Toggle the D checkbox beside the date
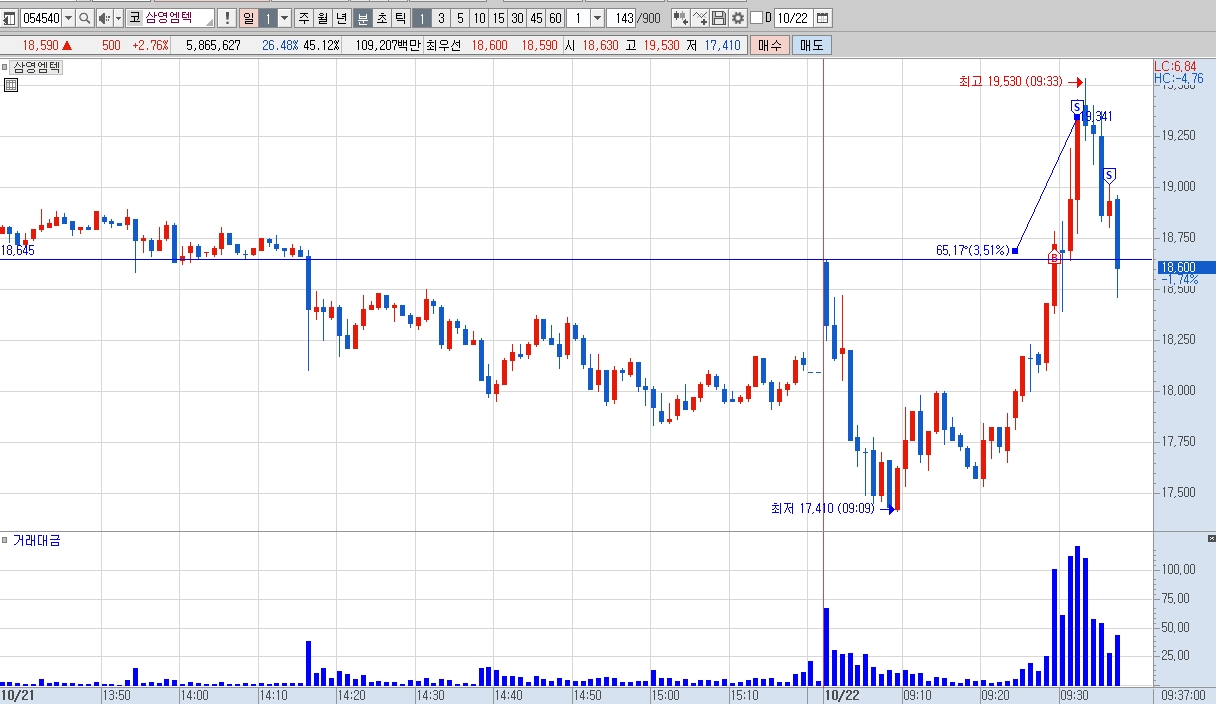Image resolution: width=1216 pixels, height=704 pixels. click(756, 18)
